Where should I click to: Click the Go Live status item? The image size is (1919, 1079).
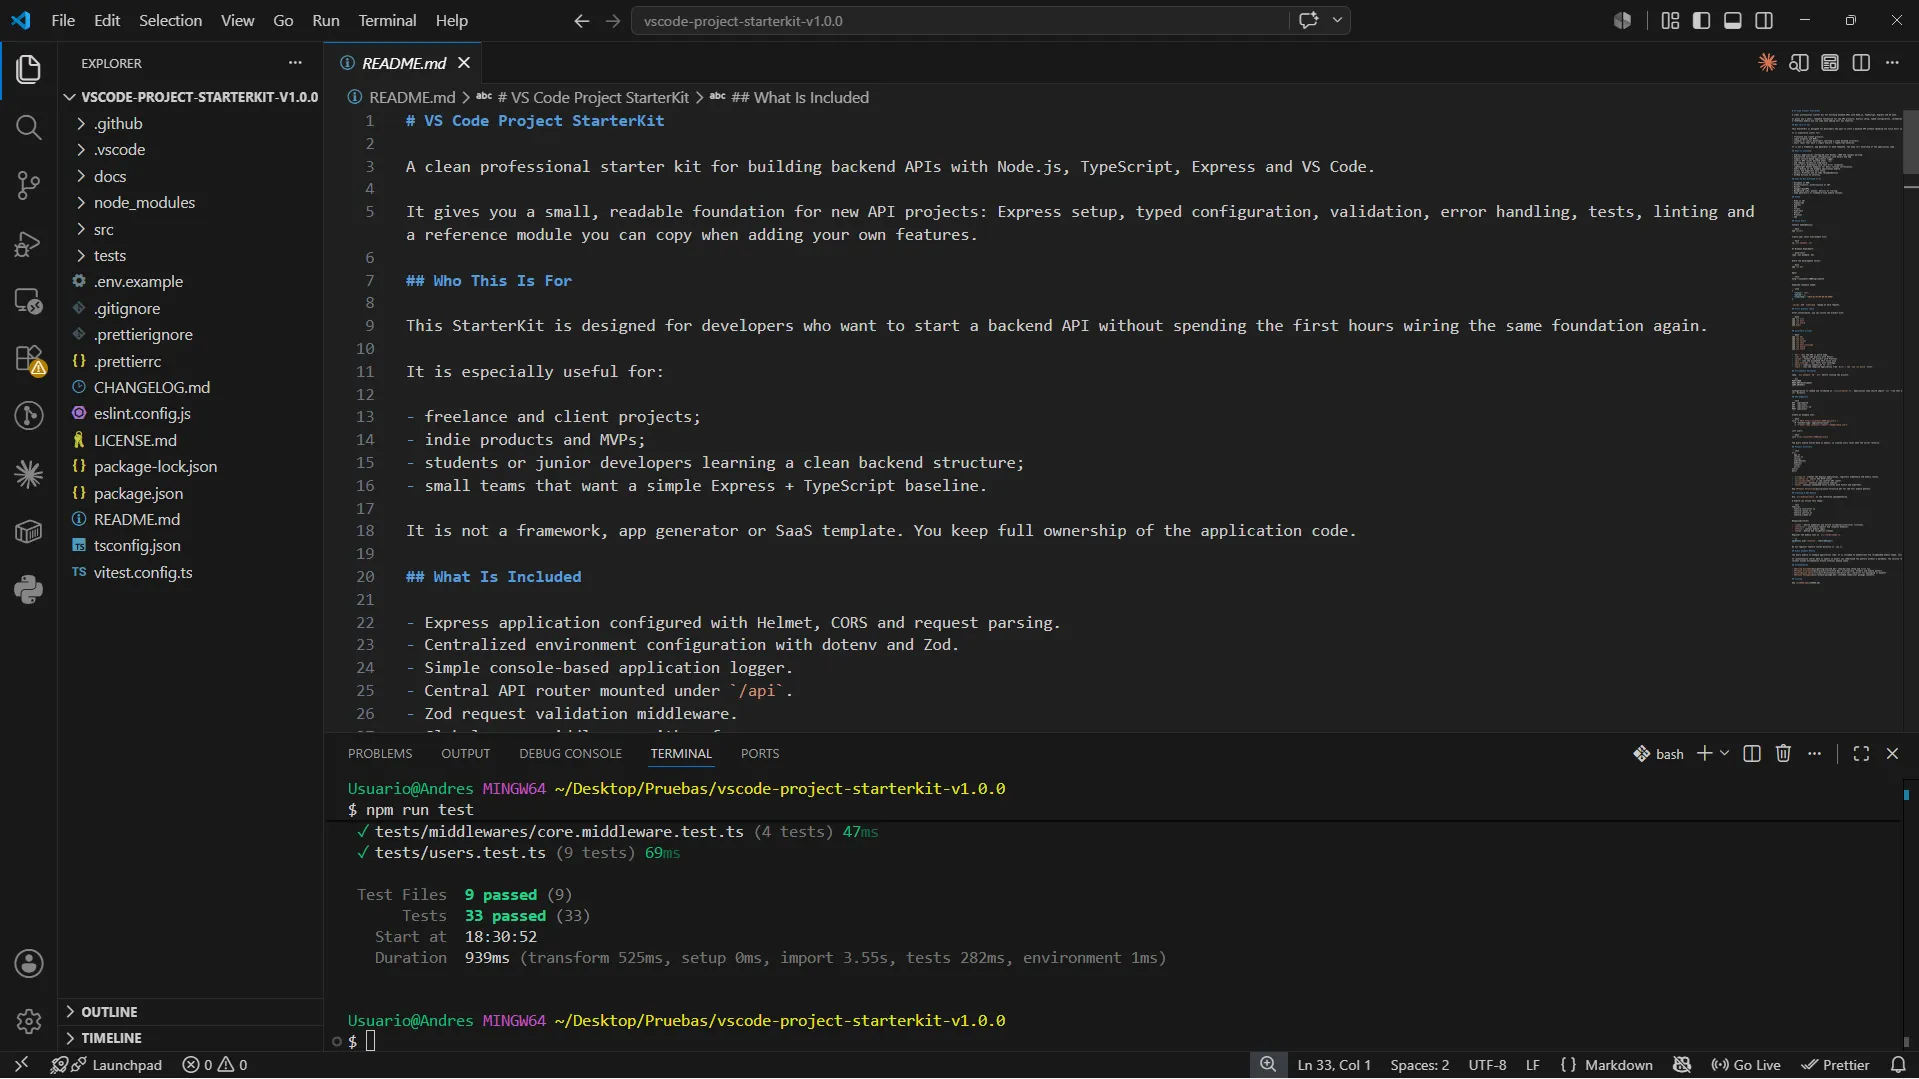tap(1746, 1065)
